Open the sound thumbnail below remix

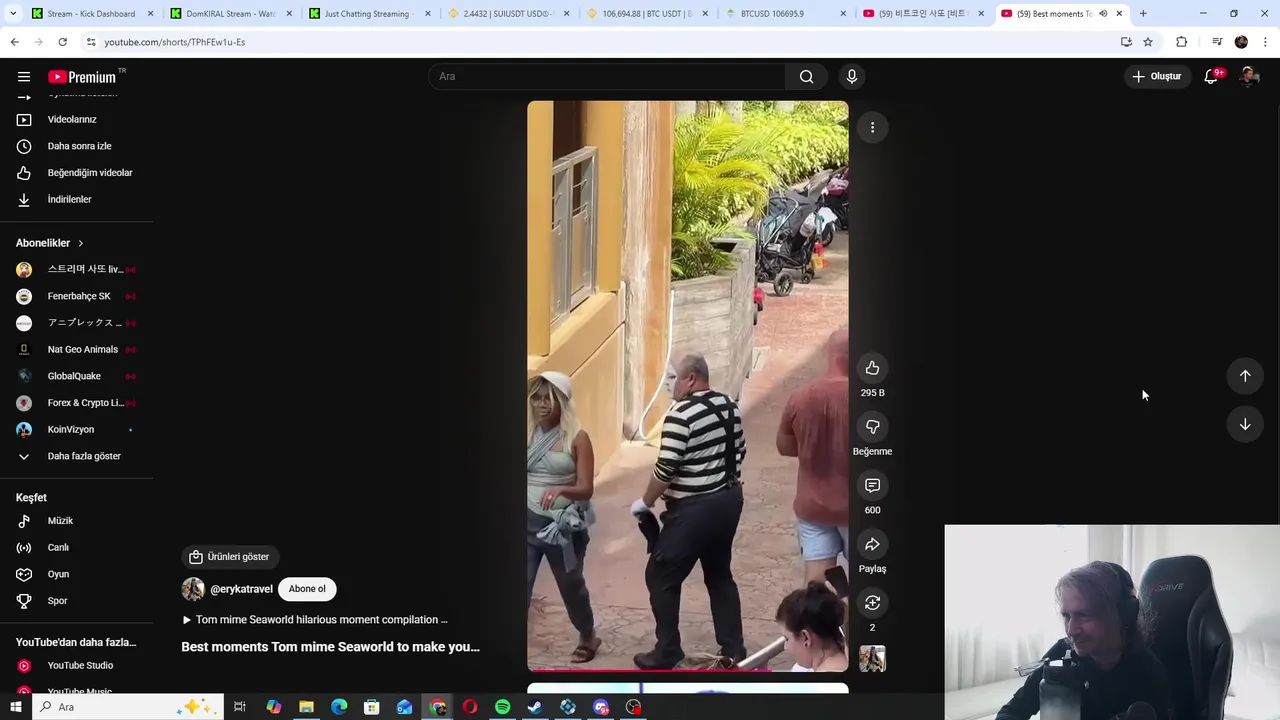pos(872,659)
